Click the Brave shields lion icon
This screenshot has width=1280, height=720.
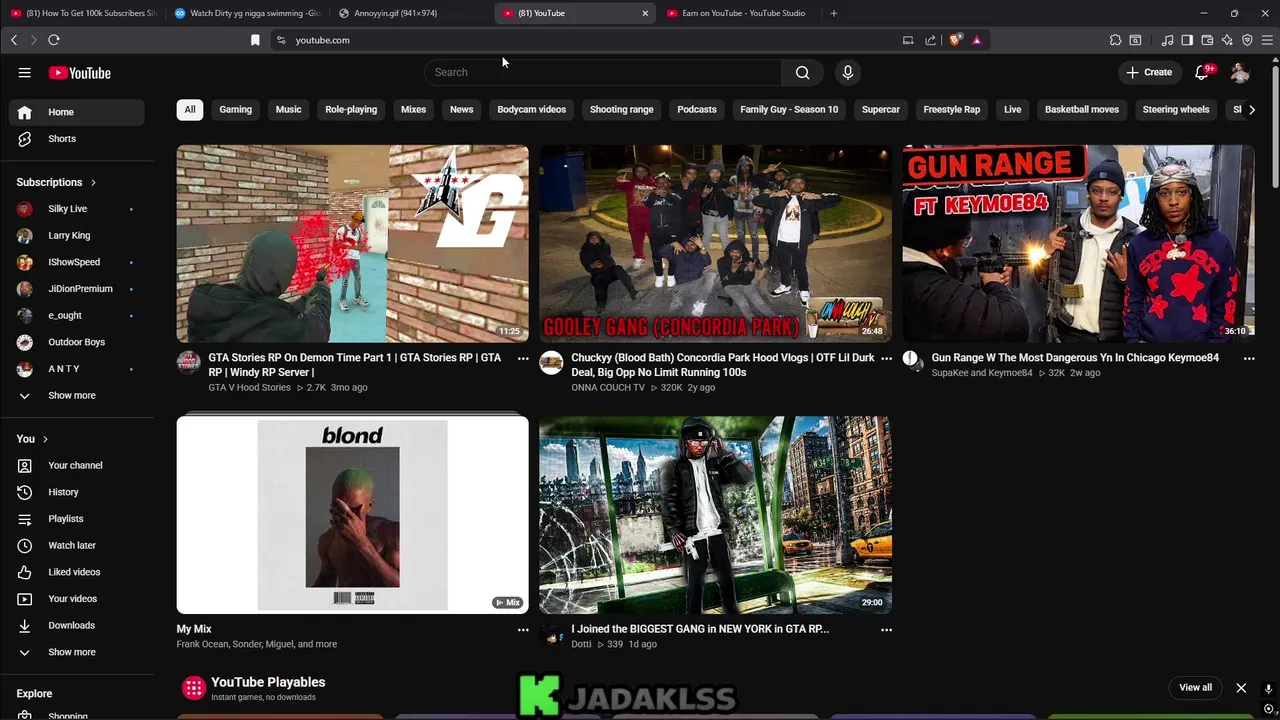click(955, 40)
